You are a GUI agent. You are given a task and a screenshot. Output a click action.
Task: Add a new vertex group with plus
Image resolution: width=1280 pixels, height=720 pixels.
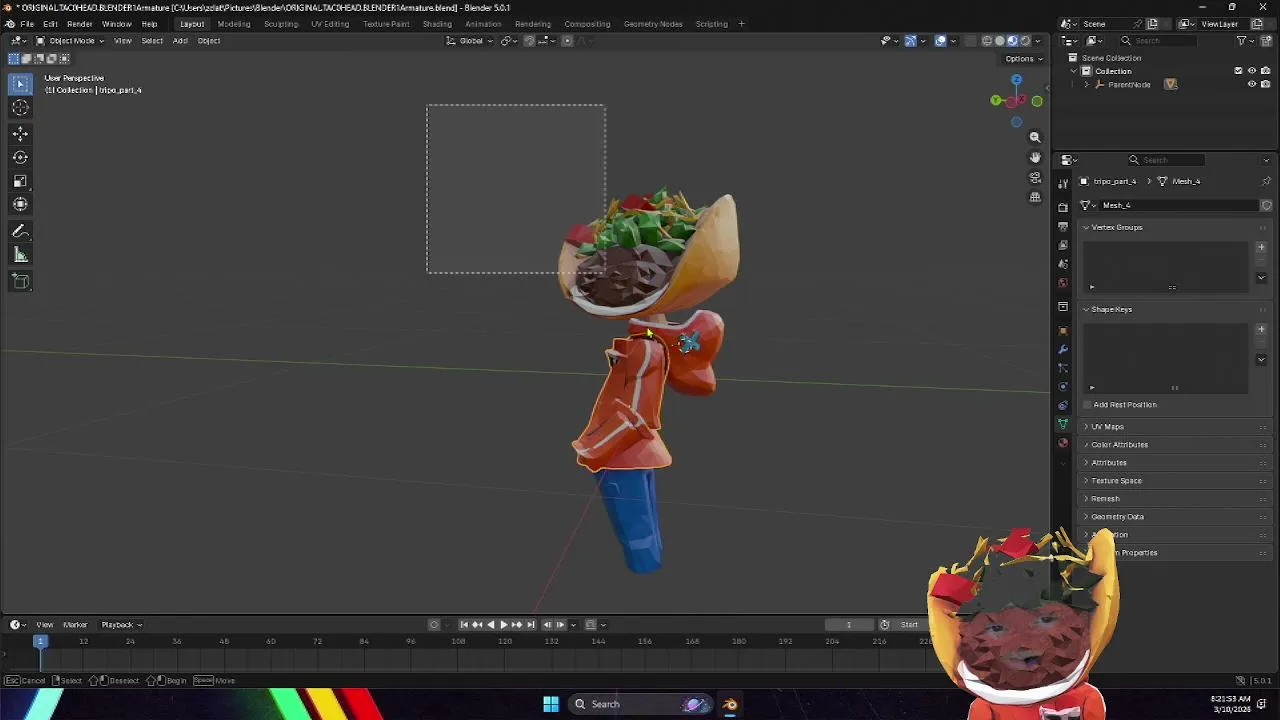(1261, 247)
